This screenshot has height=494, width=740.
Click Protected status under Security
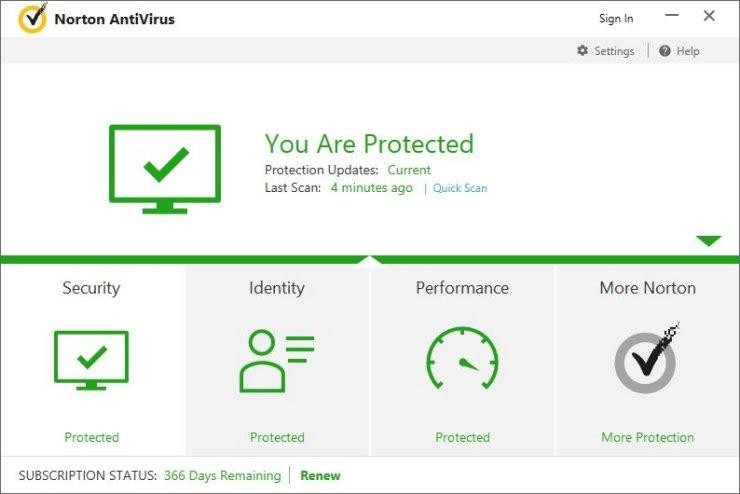[92, 437]
